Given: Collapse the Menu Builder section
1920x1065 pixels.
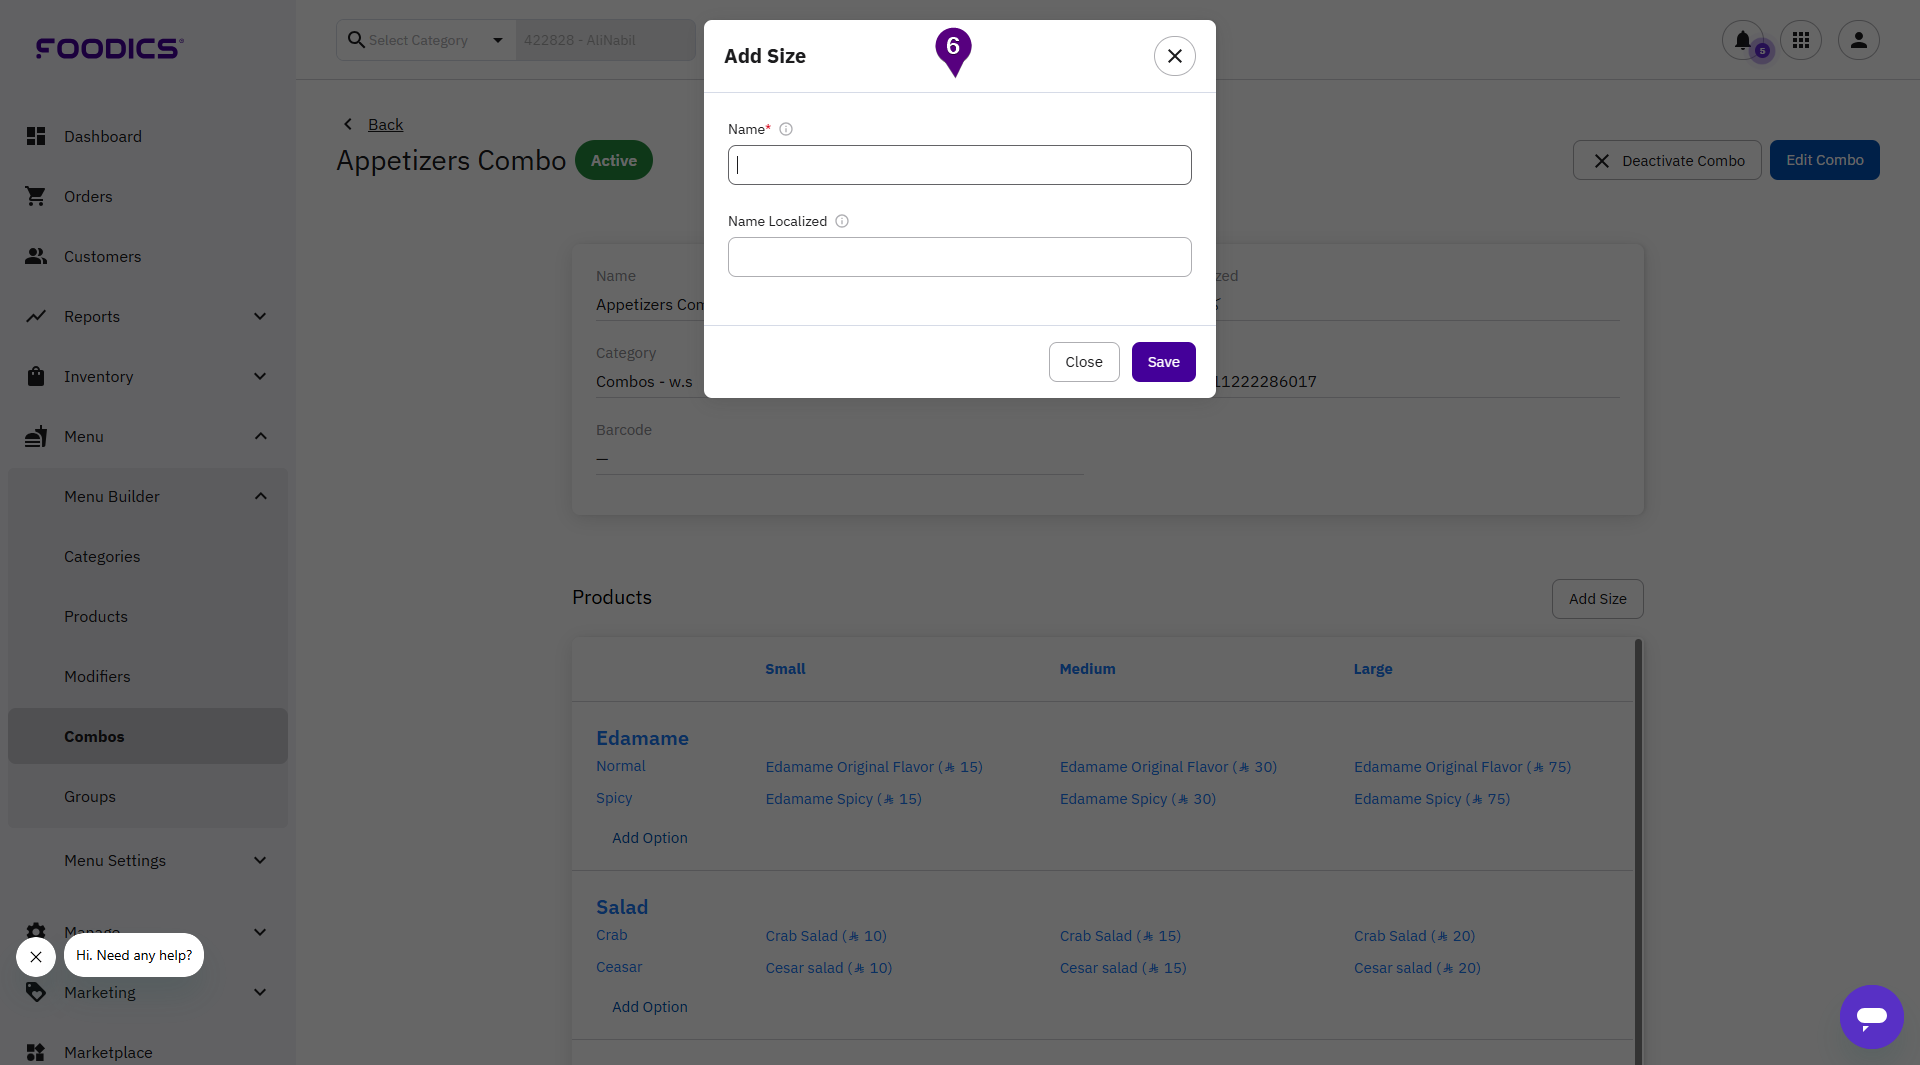Looking at the screenshot, I should pos(260,496).
